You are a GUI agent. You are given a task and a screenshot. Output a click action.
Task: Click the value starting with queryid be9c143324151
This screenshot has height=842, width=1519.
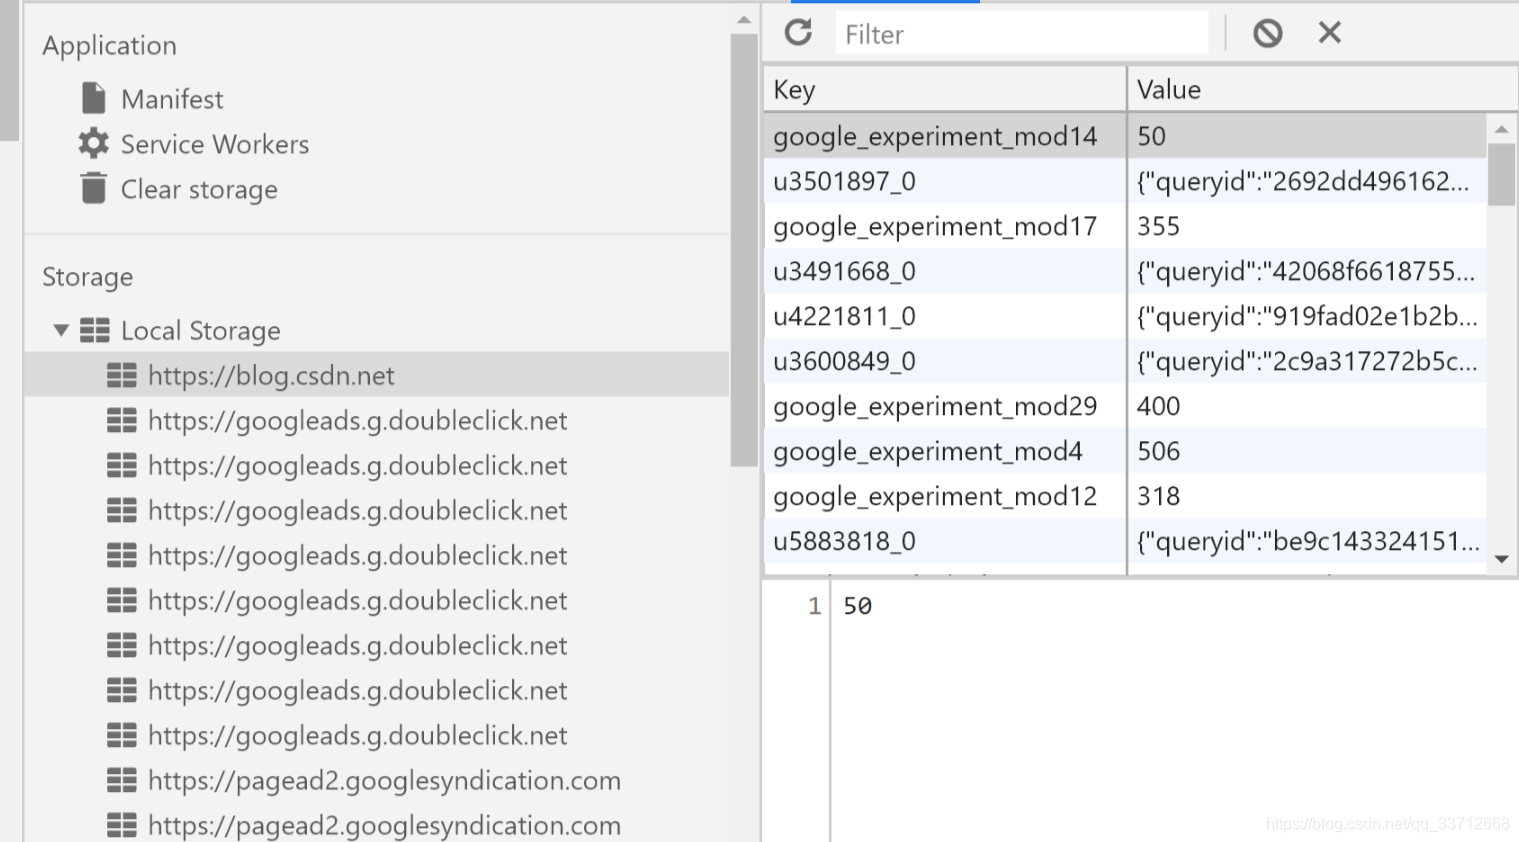click(x=1307, y=541)
